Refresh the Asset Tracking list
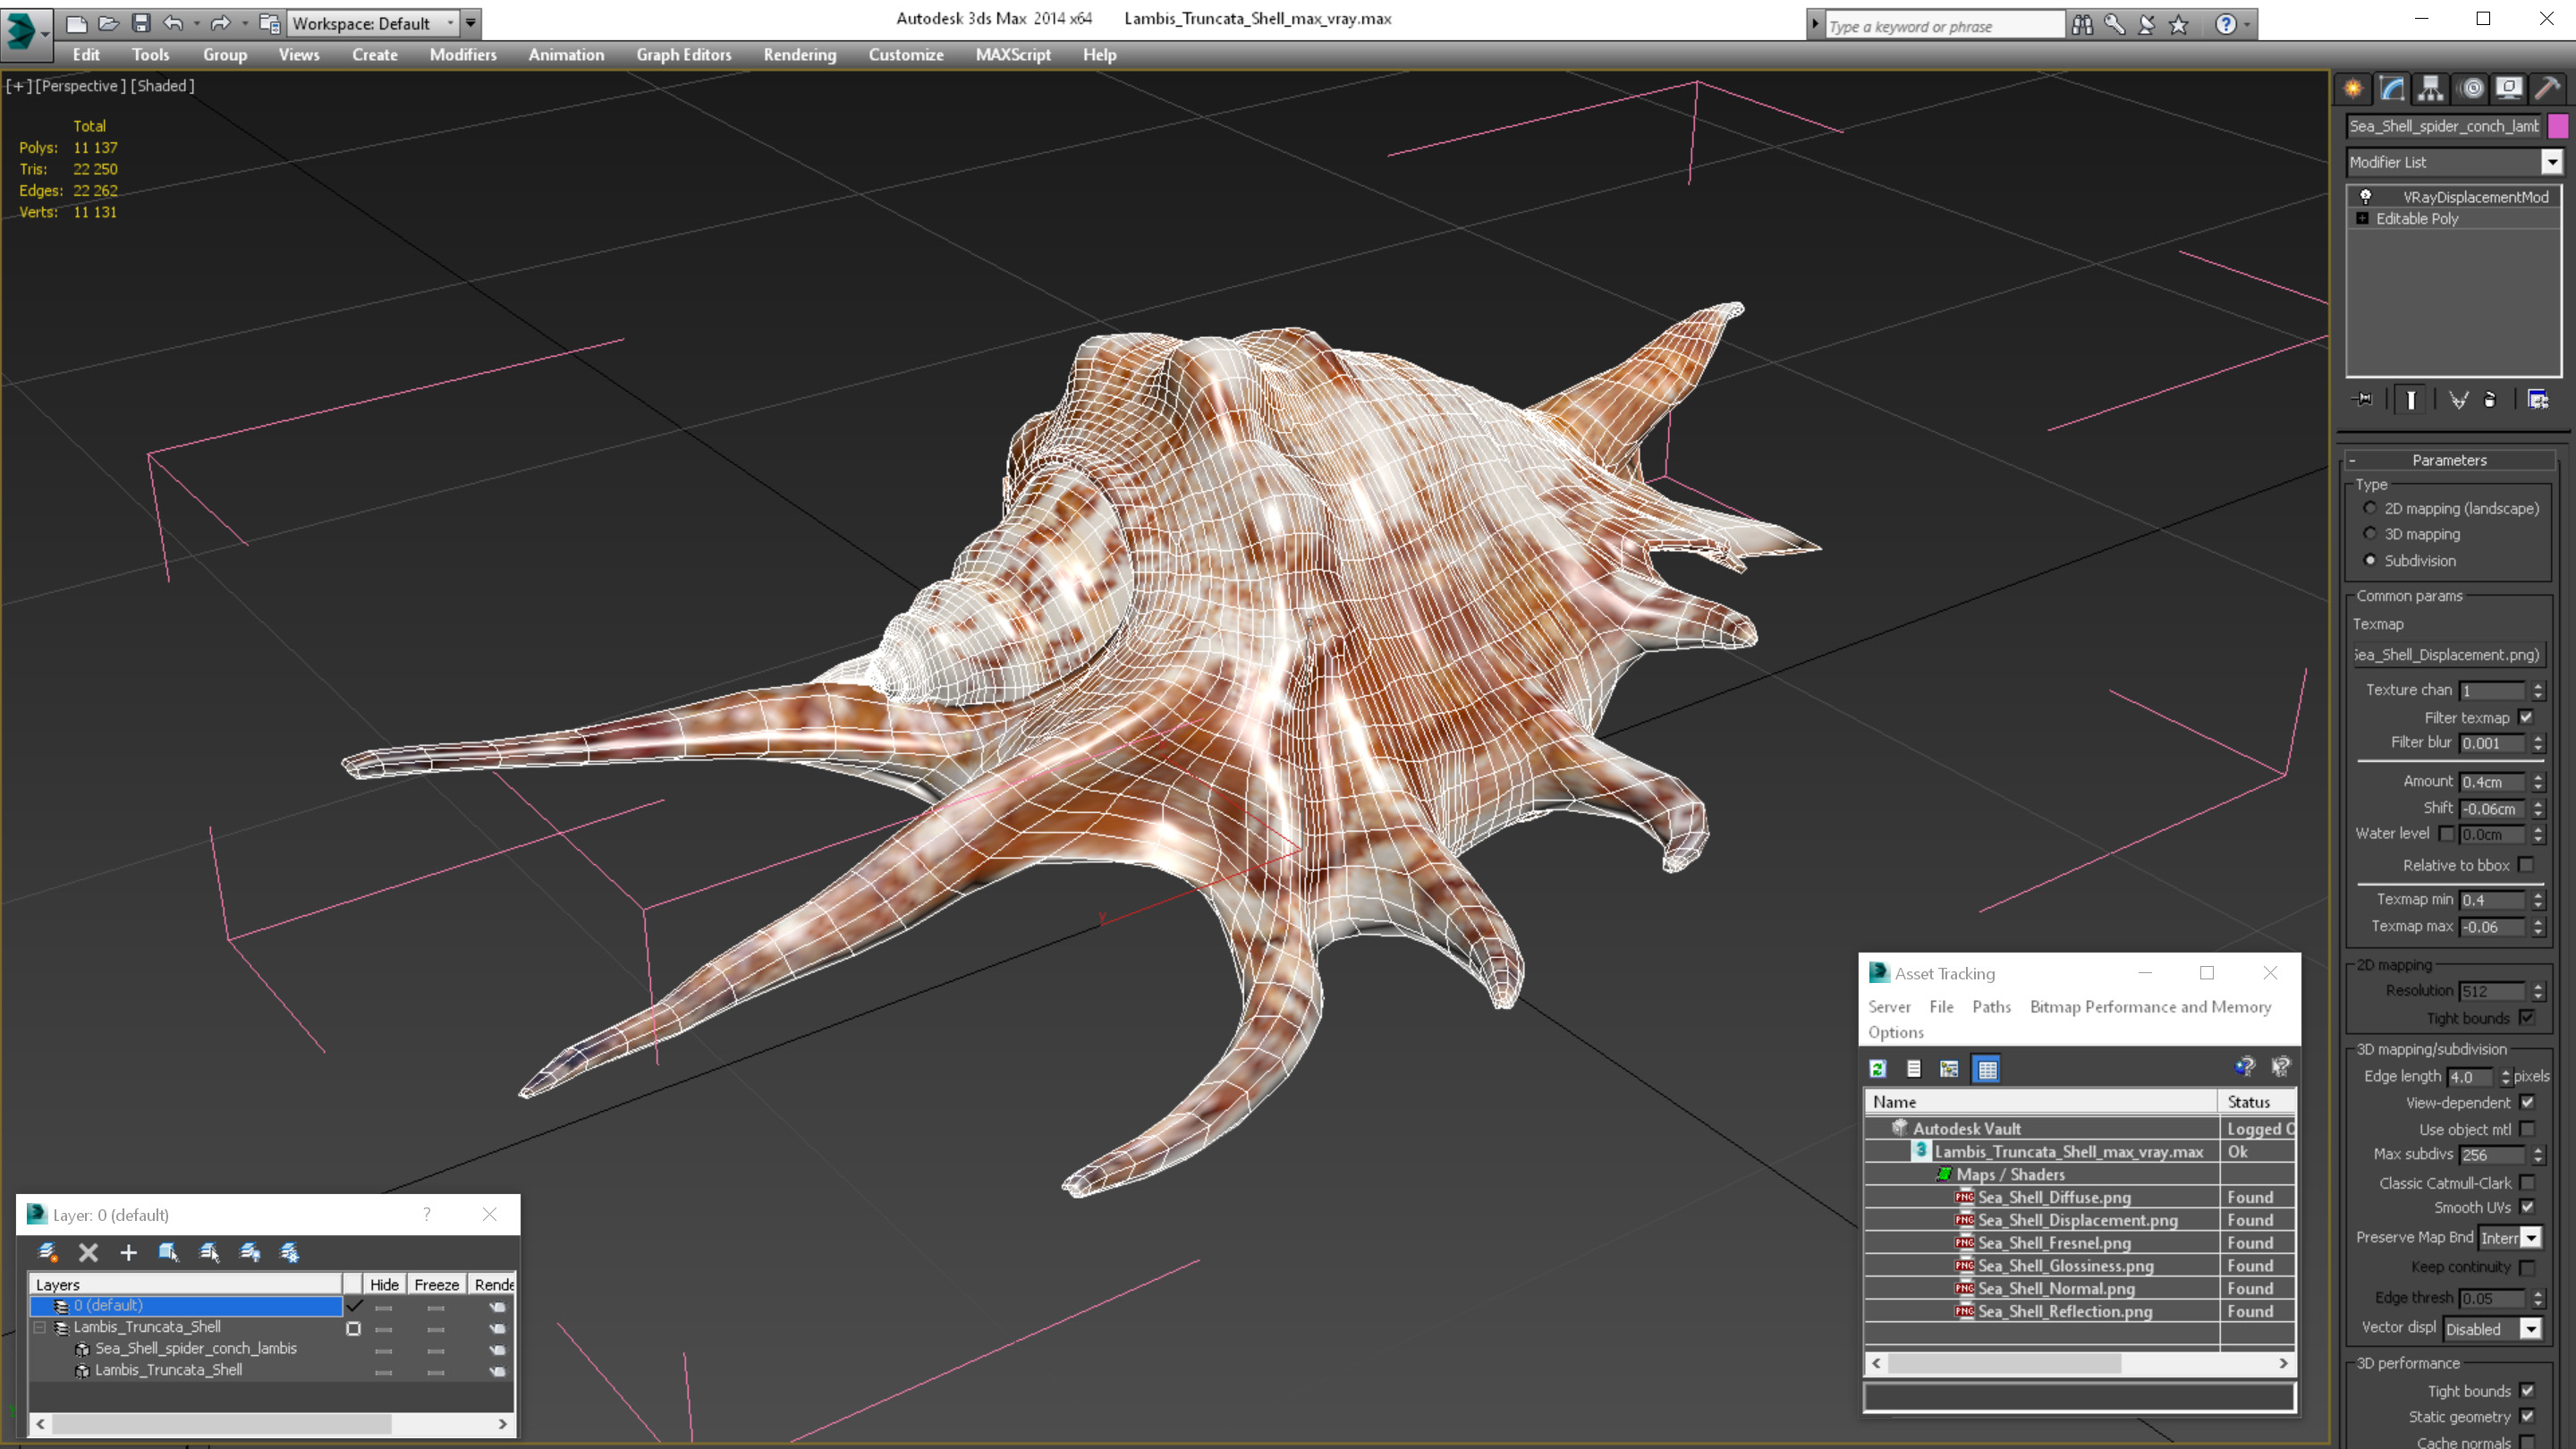 [1878, 1069]
